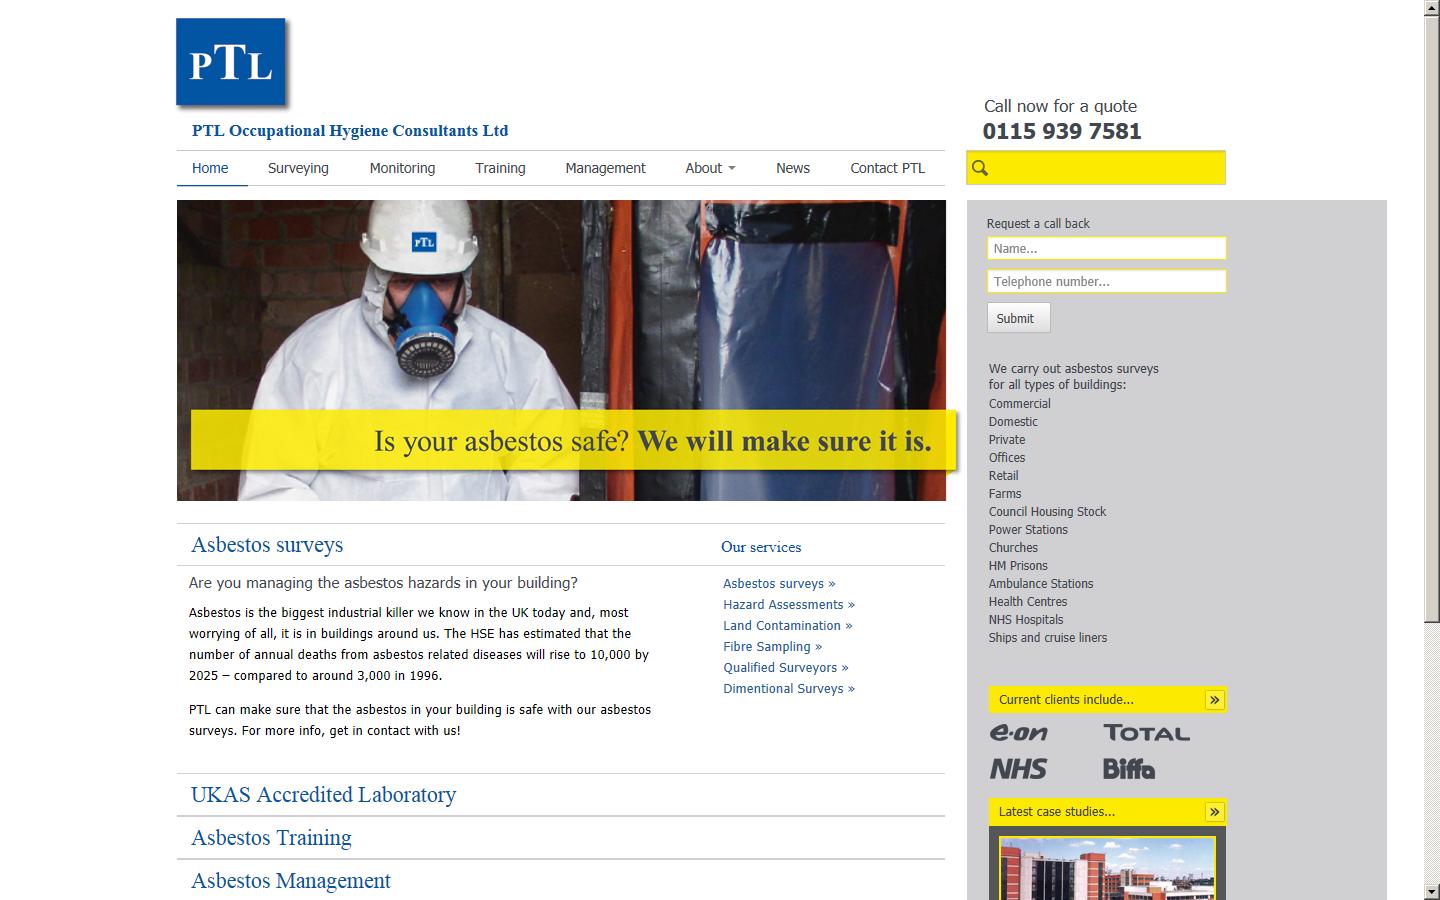Image resolution: width=1440 pixels, height=900 pixels.
Task: Click the scroll down arrow on scrollbar
Action: pyautogui.click(x=1432, y=891)
